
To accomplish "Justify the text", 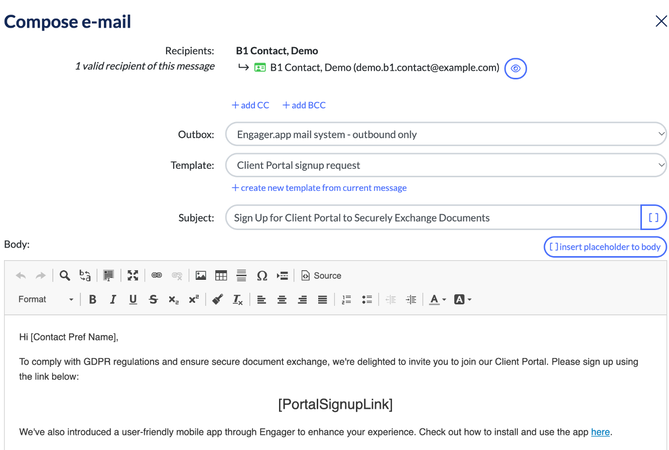I will pos(323,299).
